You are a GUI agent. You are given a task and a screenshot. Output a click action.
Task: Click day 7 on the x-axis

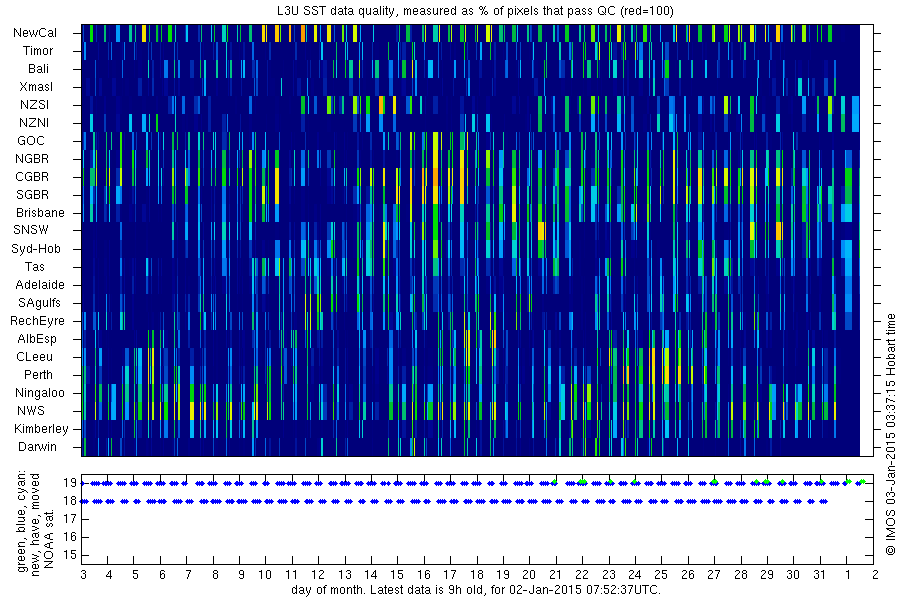coord(187,575)
